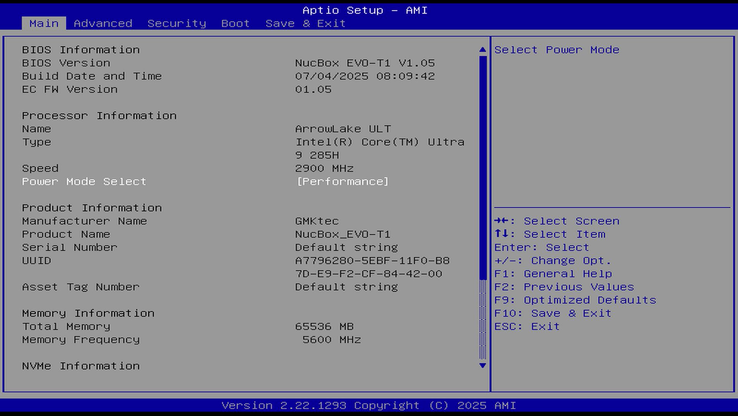Click the lower scrollbar track area
Image resolution: width=738 pixels, height=416 pixels.
[482, 320]
